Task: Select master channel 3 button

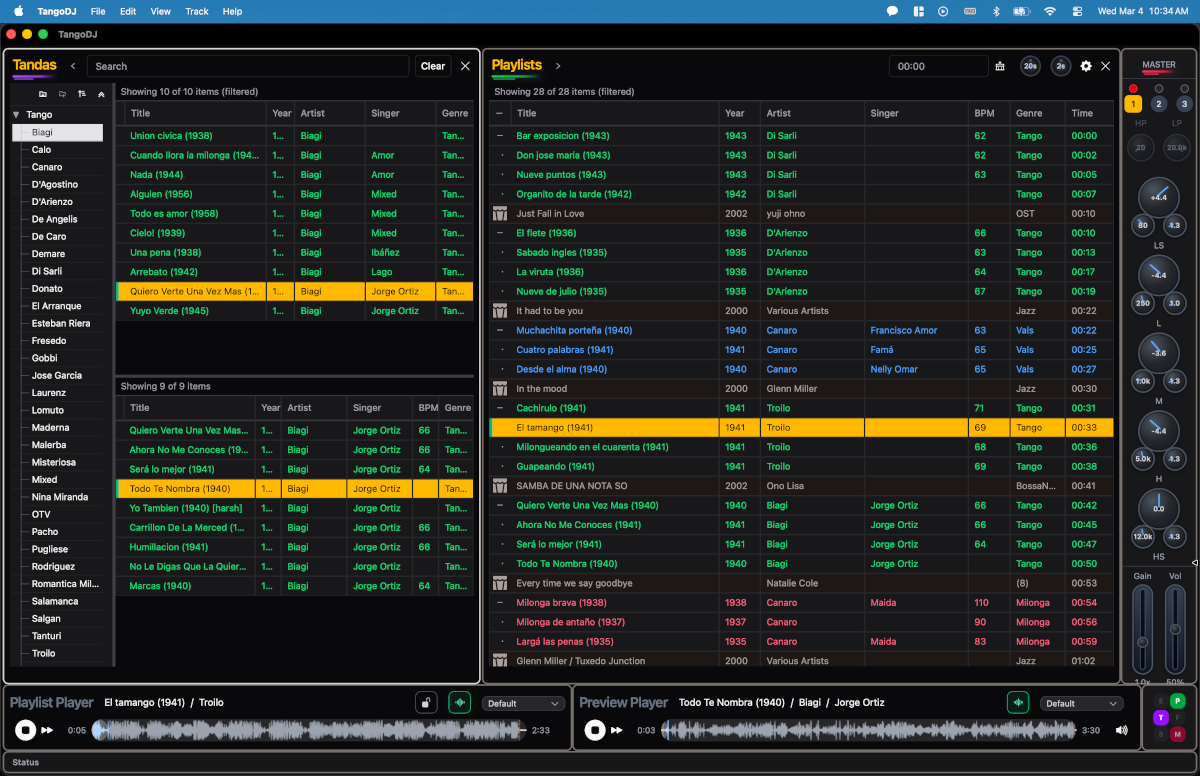Action: (1184, 104)
